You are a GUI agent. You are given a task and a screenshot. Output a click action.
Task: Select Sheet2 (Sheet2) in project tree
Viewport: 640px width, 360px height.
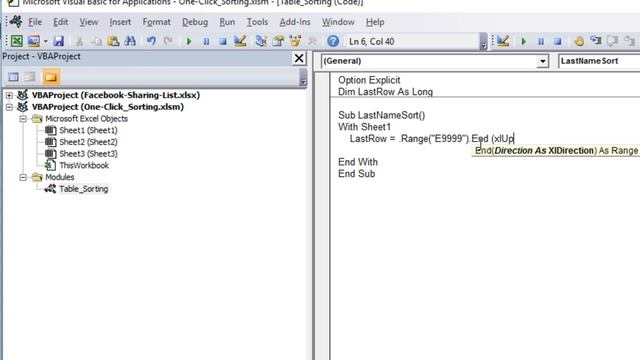88,142
